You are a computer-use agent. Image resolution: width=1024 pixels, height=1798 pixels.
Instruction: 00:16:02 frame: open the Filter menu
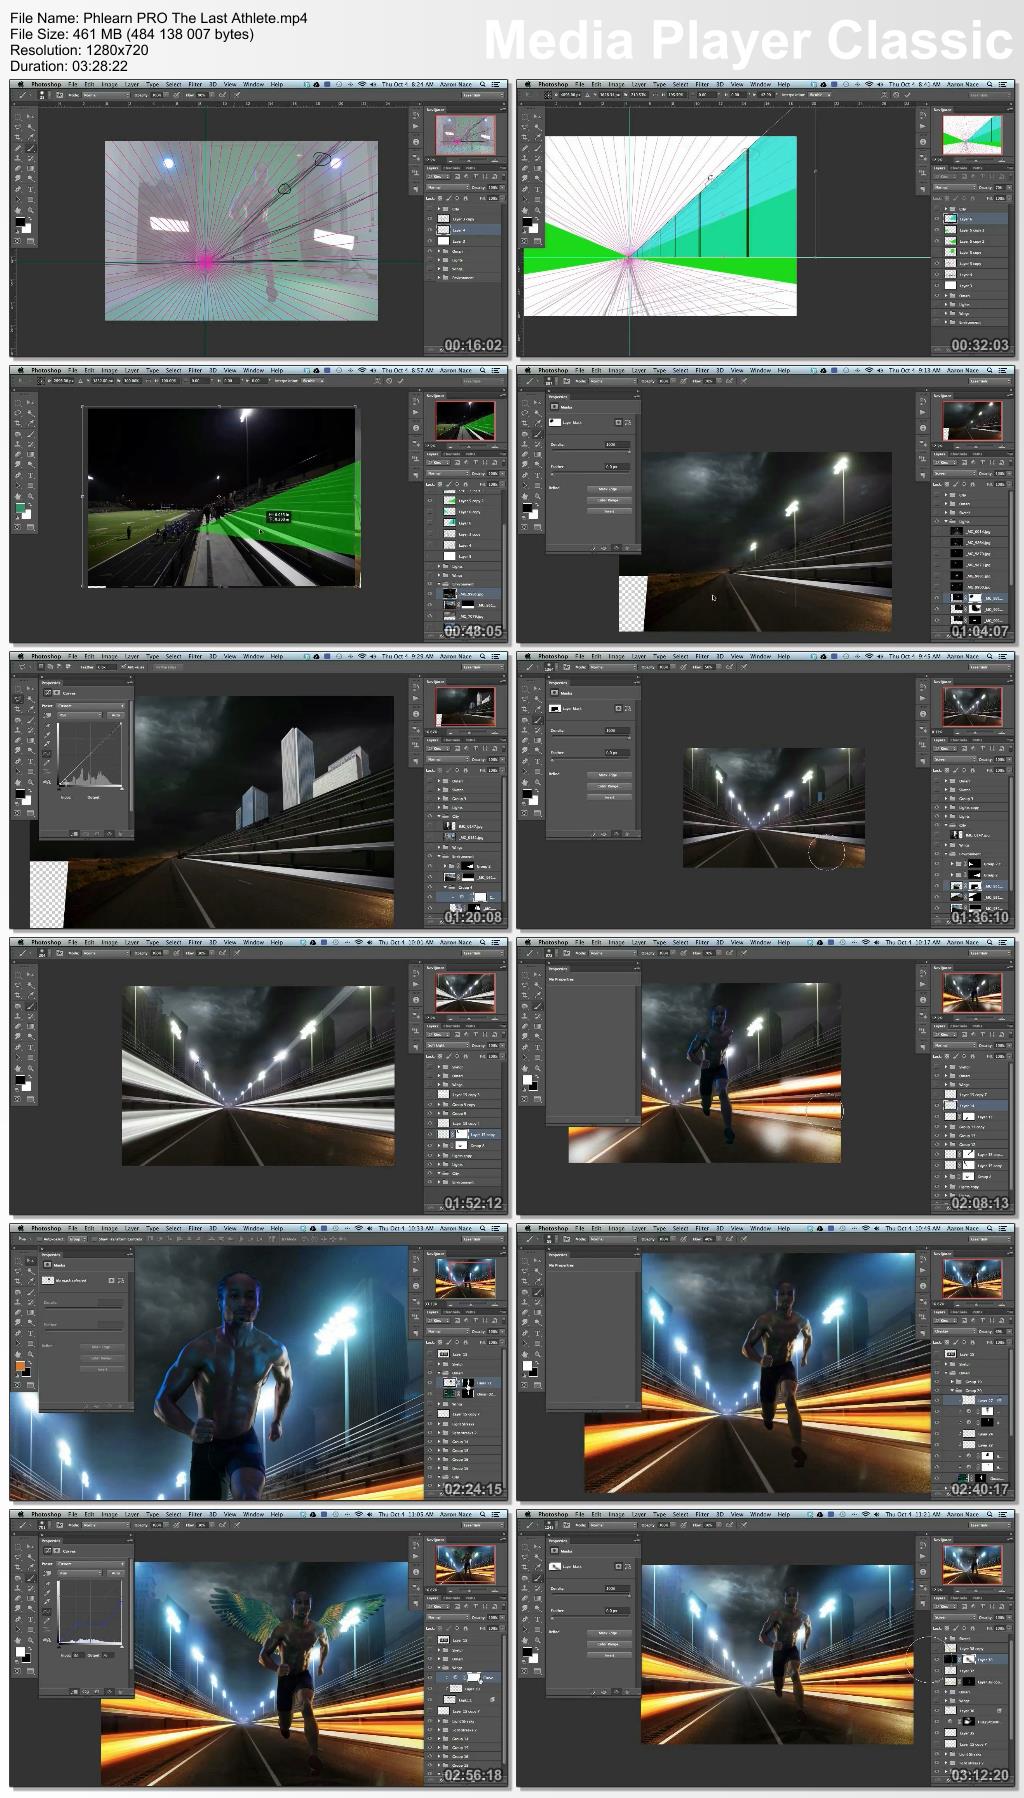coord(195,84)
